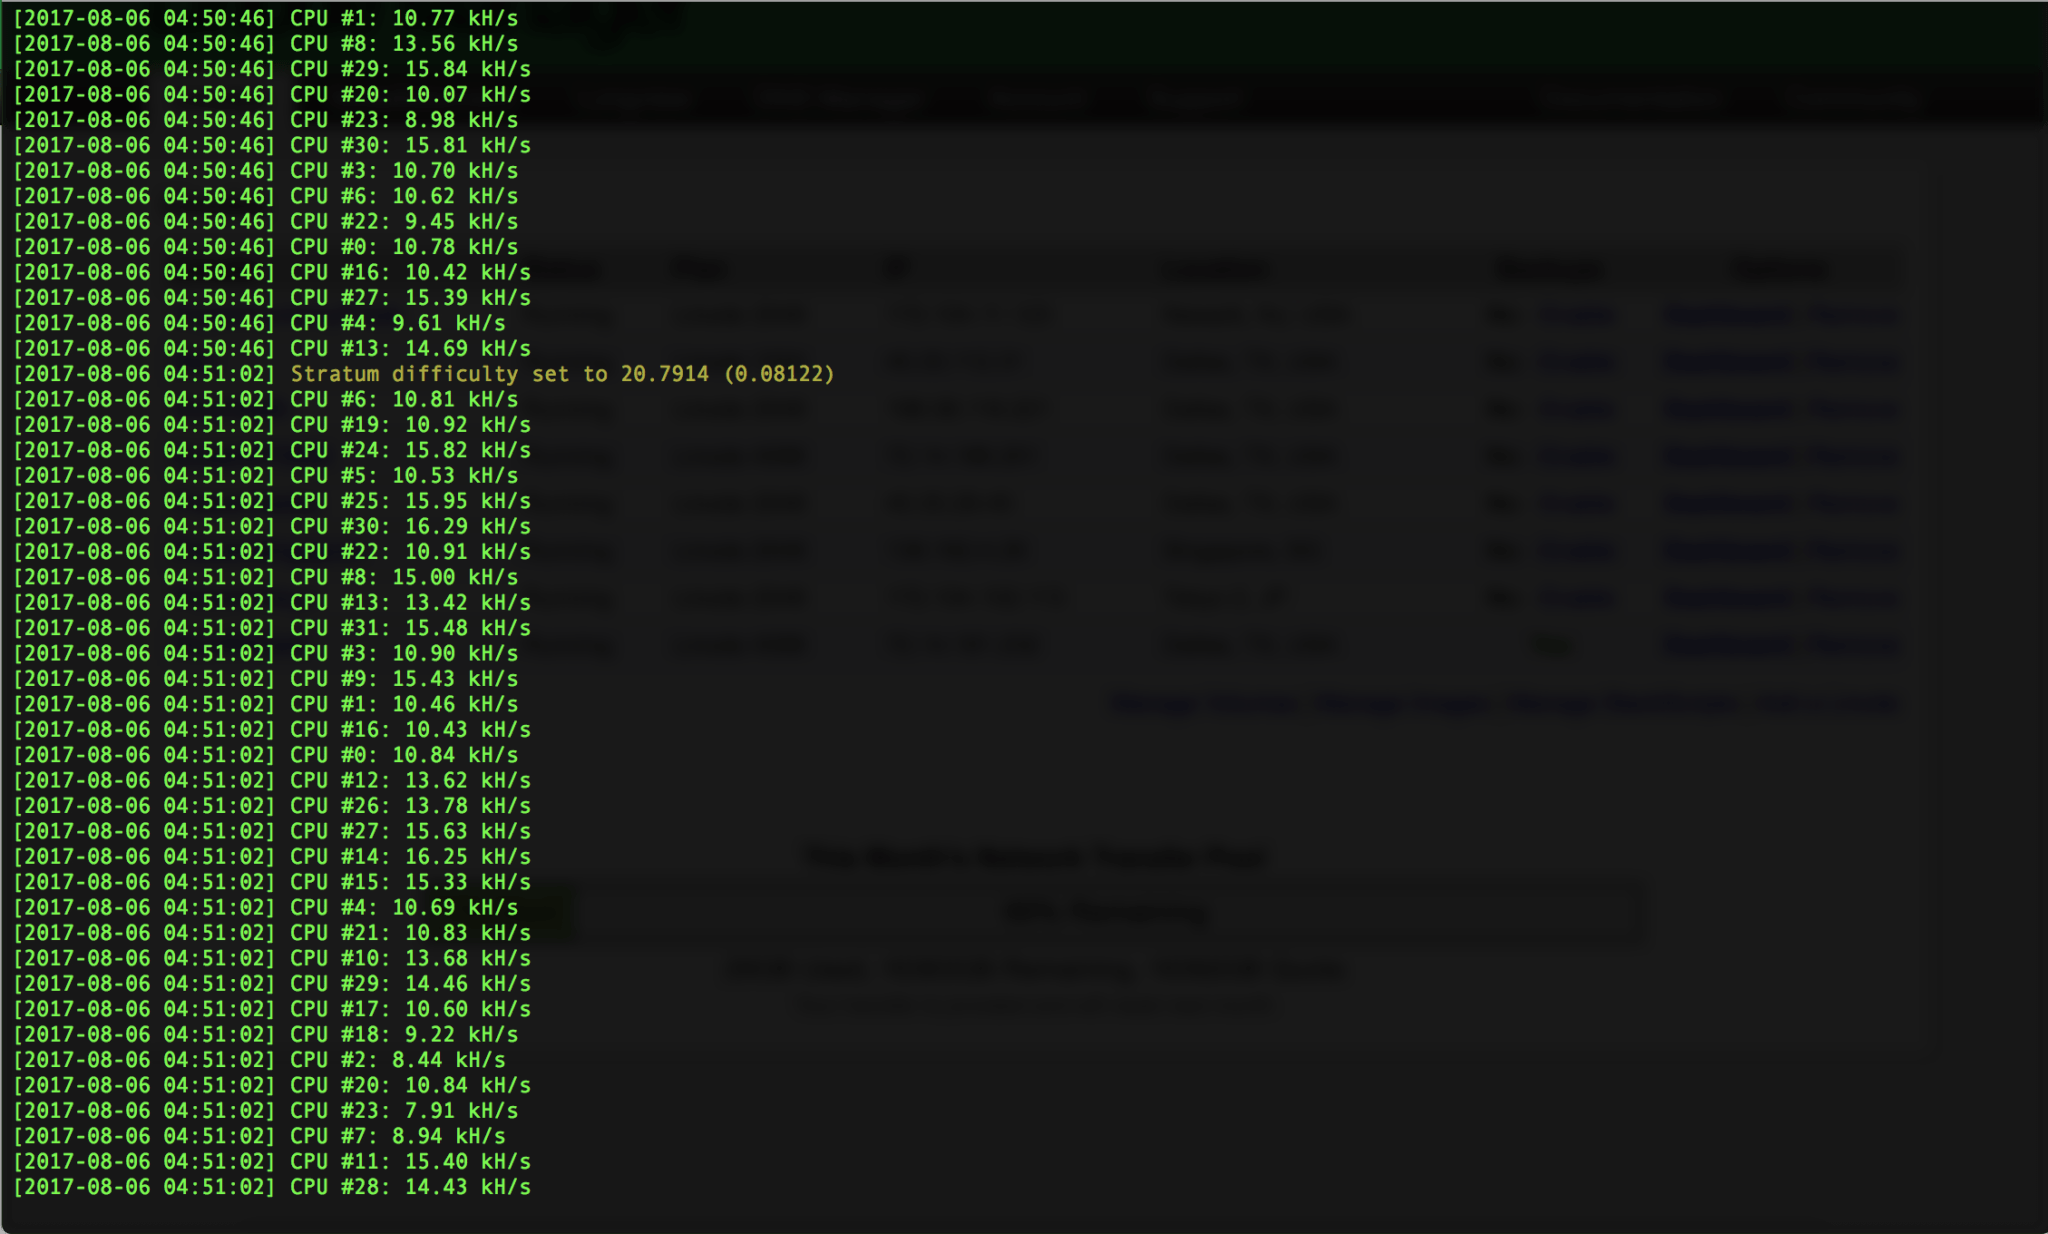Image resolution: width=2048 pixels, height=1234 pixels.
Task: Select the 'CPU #26: 13.78 kH/s' entry
Action: [x=271, y=806]
